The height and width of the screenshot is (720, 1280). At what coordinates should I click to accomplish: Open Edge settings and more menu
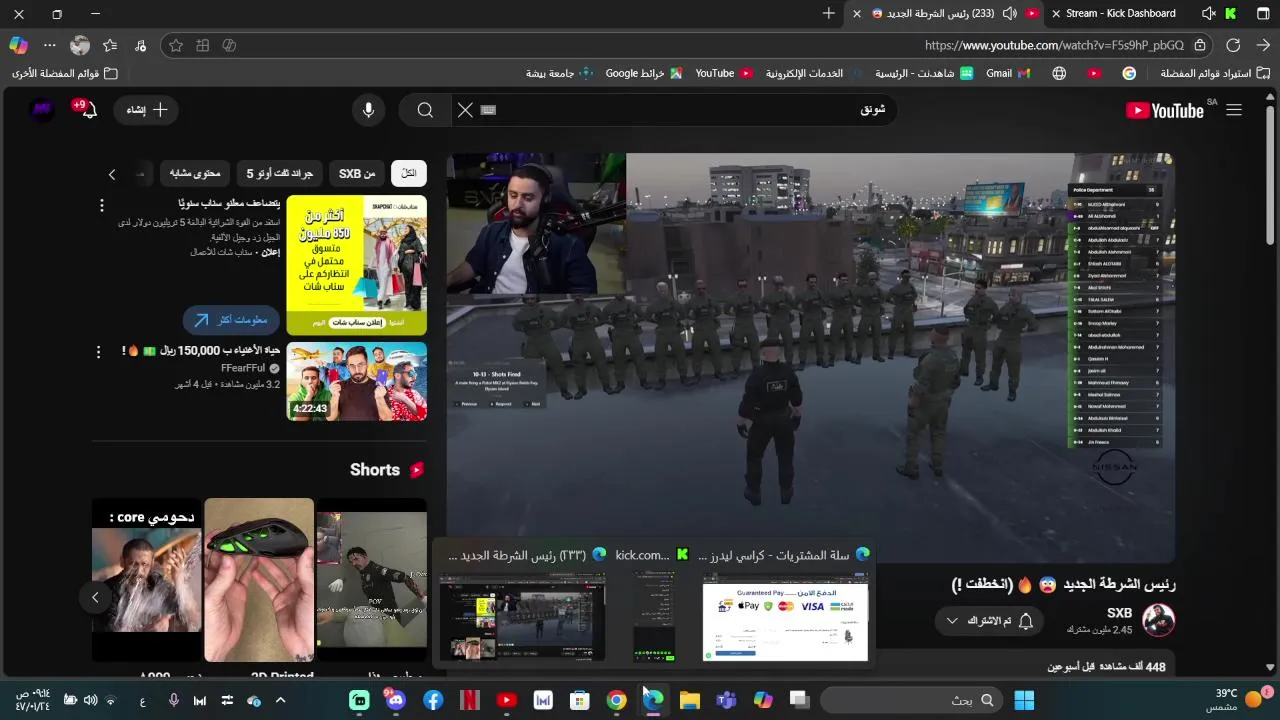(49, 45)
